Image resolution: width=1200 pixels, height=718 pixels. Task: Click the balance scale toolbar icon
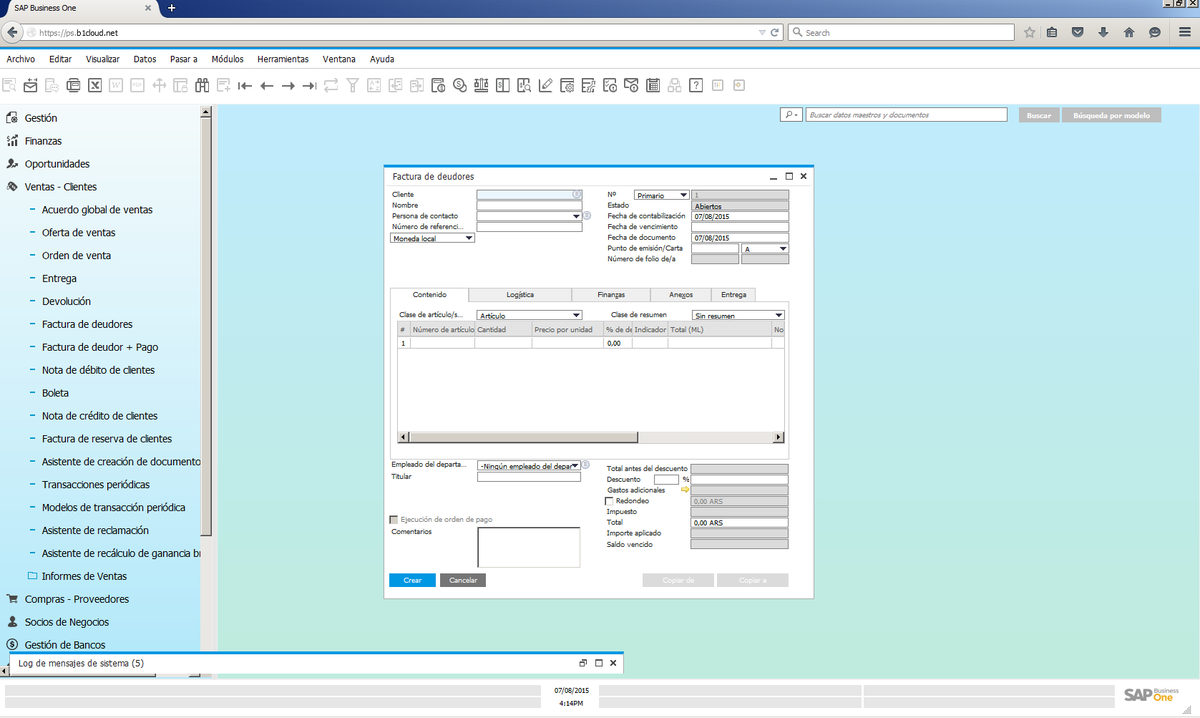[x=481, y=85]
